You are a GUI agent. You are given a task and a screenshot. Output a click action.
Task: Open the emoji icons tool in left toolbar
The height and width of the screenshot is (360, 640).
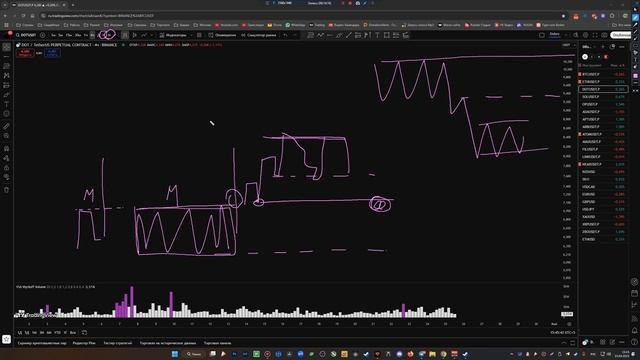[7, 114]
